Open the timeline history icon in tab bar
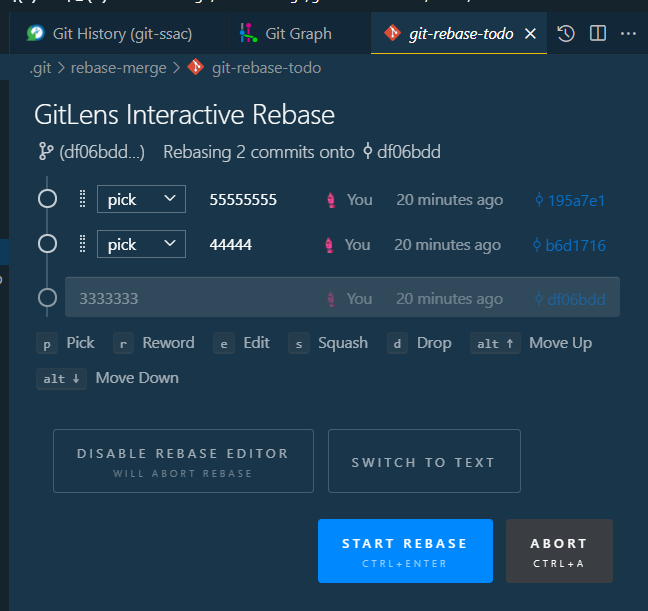648x611 pixels. pyautogui.click(x=566, y=33)
